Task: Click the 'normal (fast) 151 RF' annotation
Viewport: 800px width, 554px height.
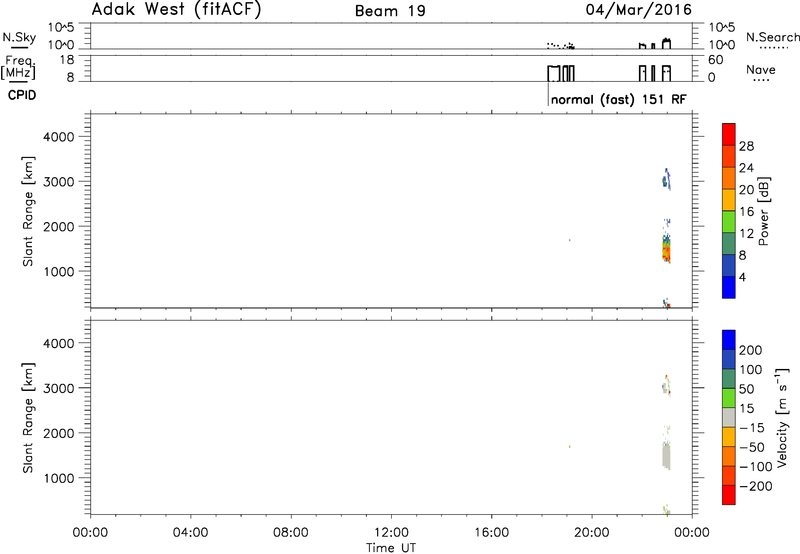Action: coord(618,99)
